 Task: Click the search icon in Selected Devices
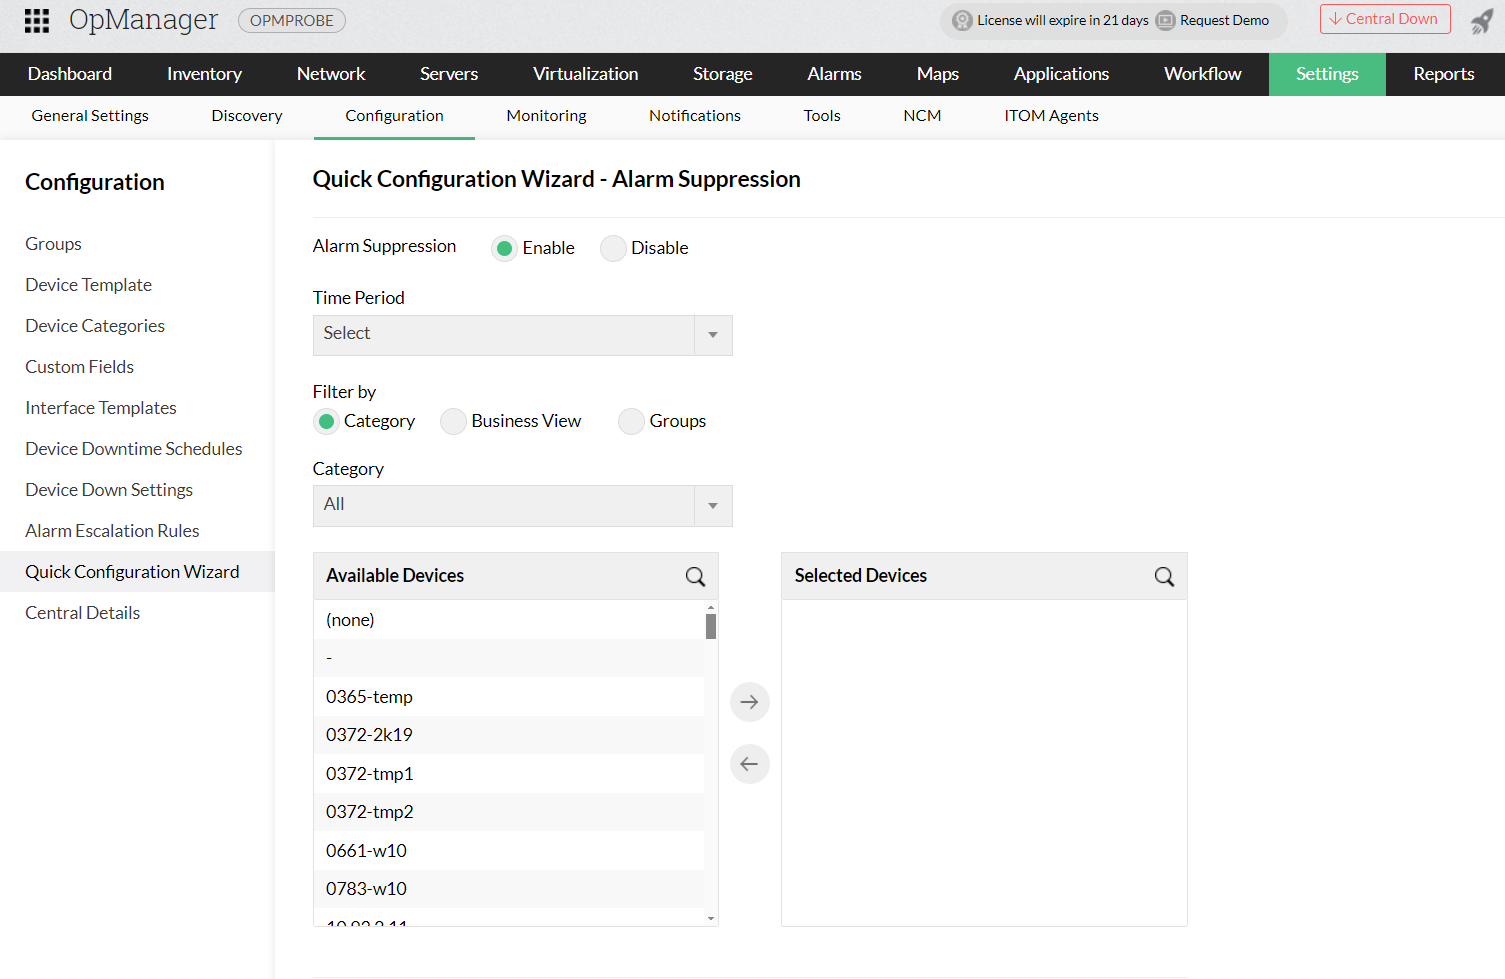pyautogui.click(x=1164, y=577)
